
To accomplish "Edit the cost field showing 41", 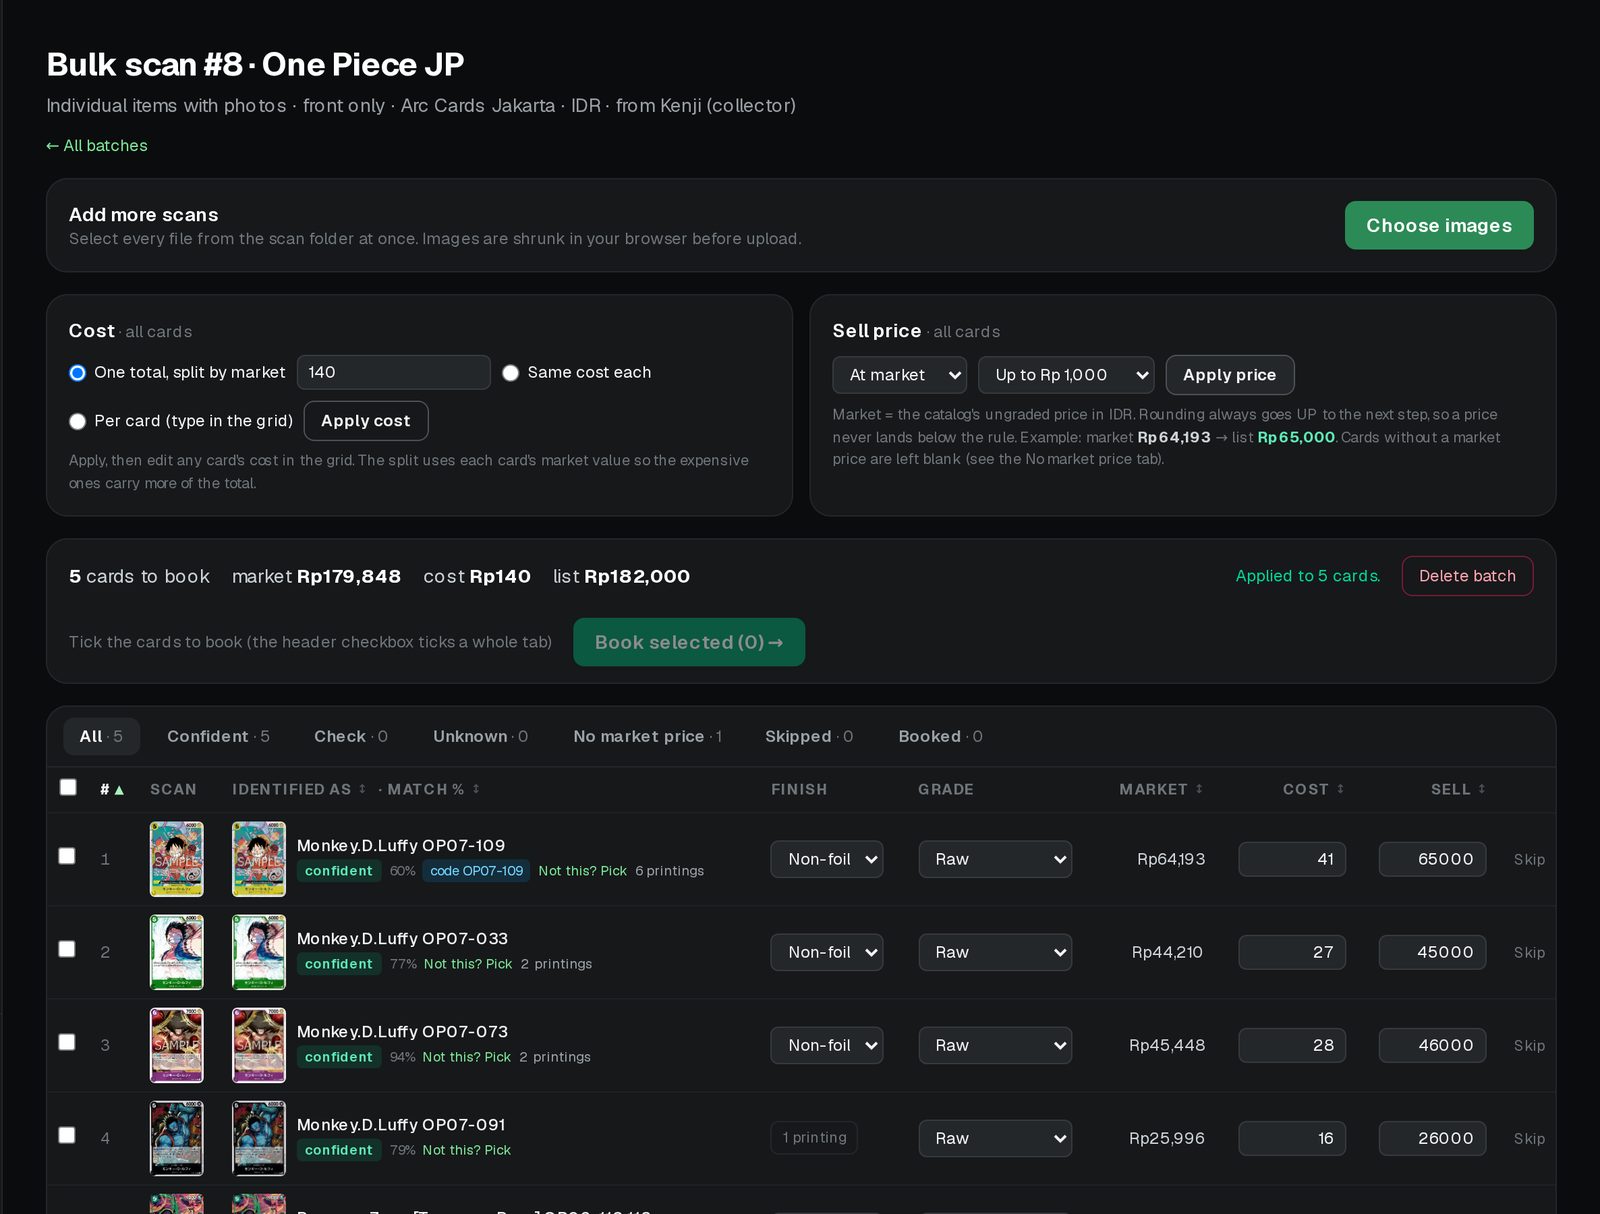I will pyautogui.click(x=1292, y=859).
